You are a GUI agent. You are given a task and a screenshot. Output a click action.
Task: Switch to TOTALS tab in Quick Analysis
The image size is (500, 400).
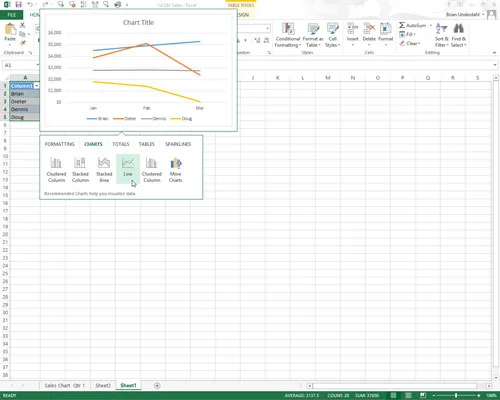pyautogui.click(x=121, y=144)
